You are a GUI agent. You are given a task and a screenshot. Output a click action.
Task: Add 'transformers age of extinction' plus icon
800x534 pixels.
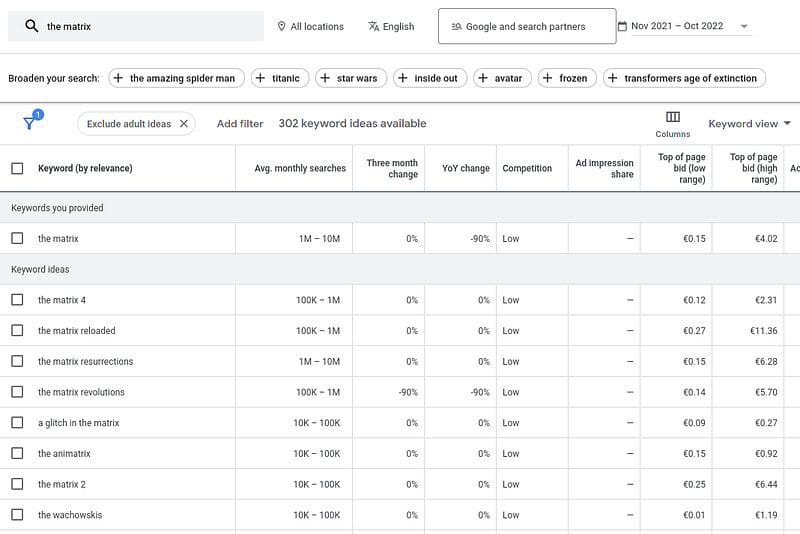click(x=613, y=78)
